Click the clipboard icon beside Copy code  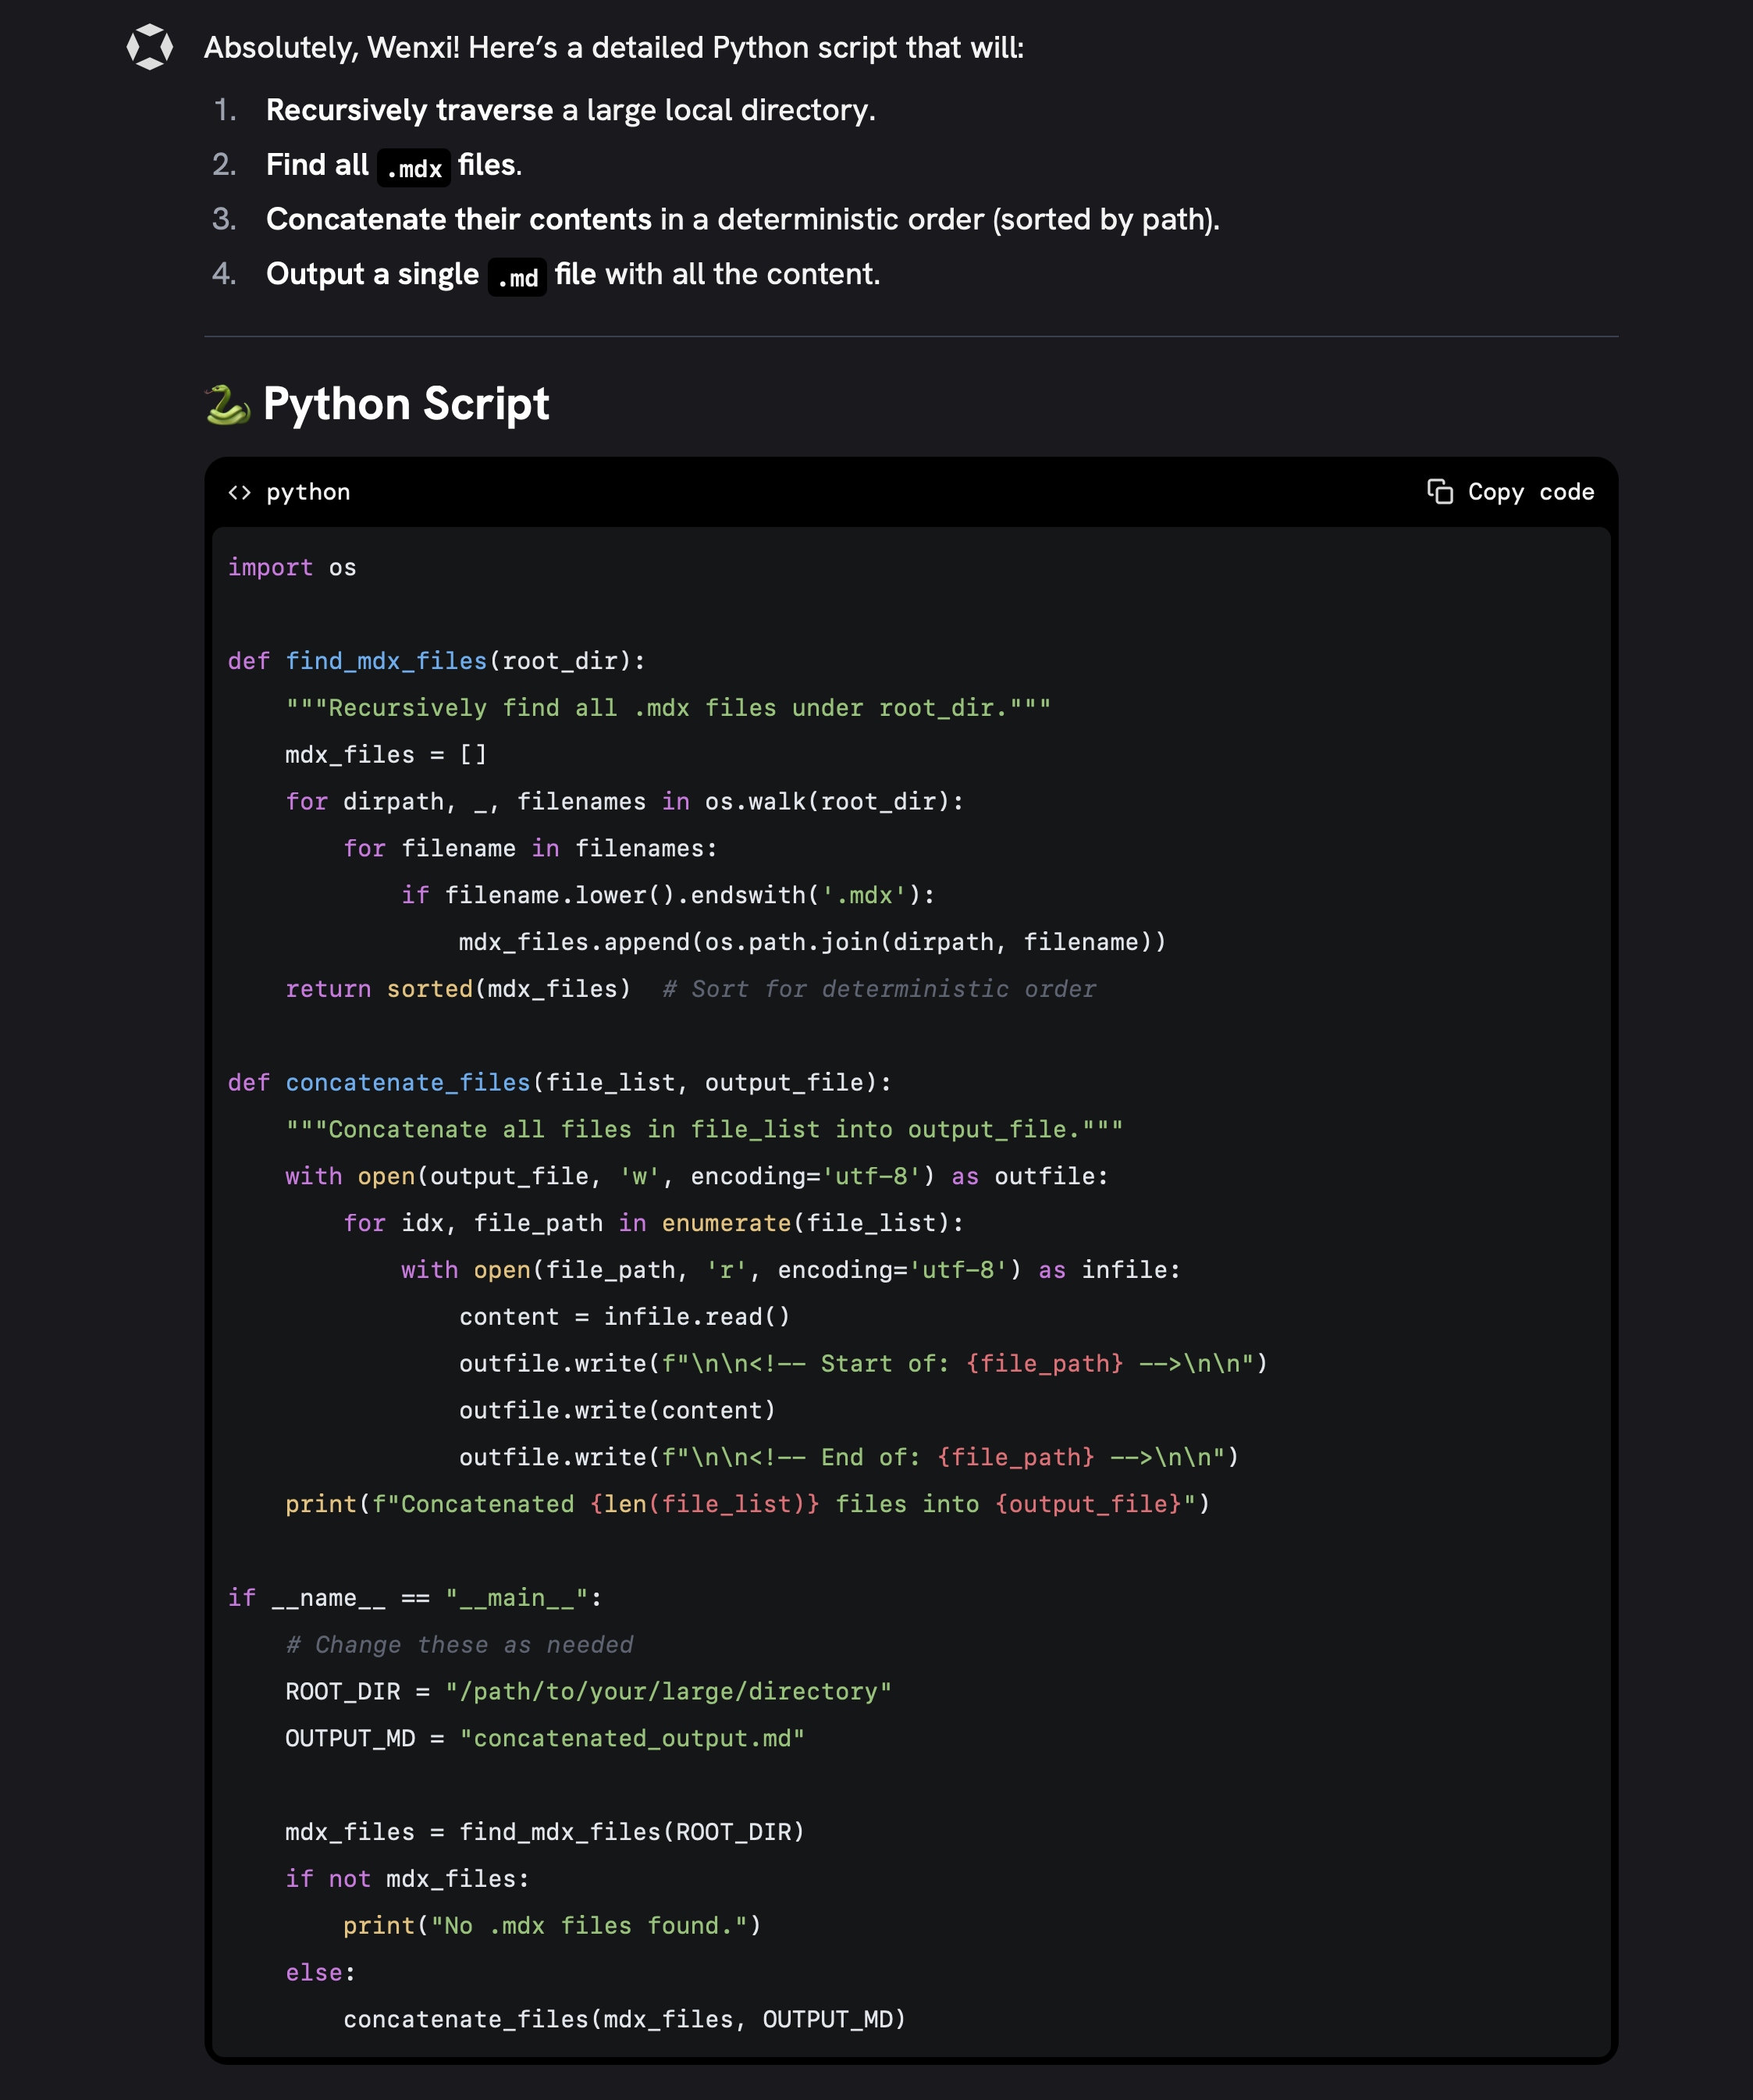(1441, 492)
